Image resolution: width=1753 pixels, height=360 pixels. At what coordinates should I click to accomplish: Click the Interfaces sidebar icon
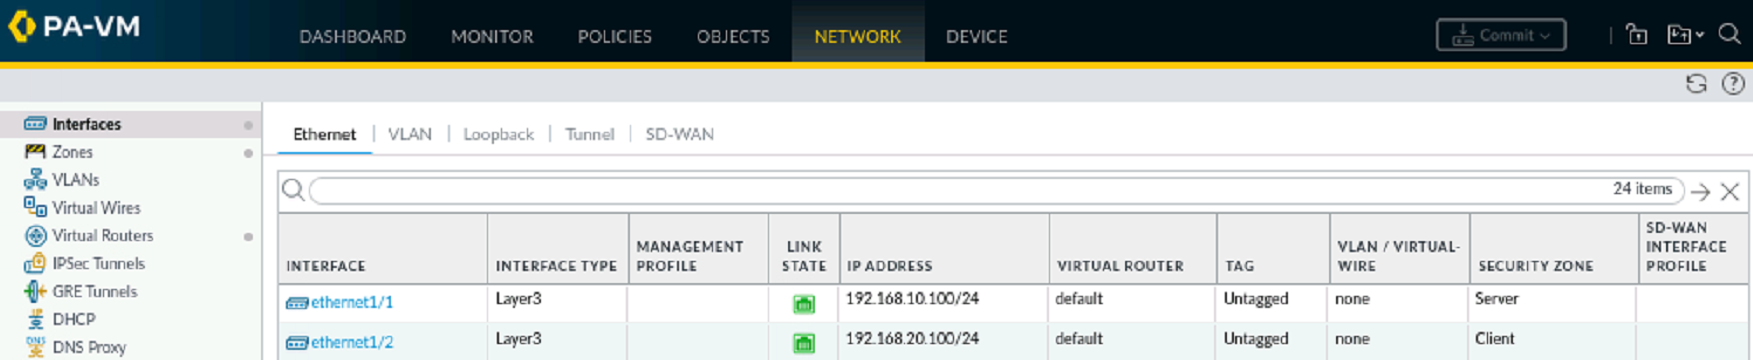pos(35,124)
